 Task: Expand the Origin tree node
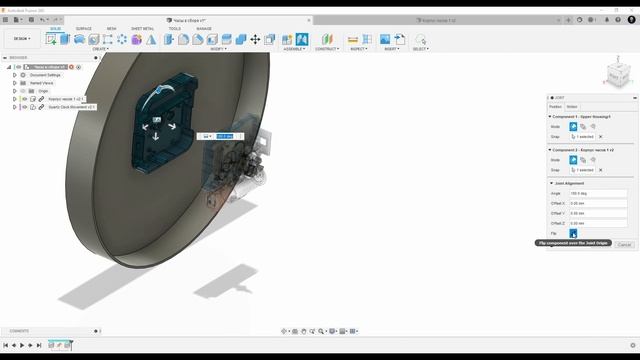(x=15, y=91)
